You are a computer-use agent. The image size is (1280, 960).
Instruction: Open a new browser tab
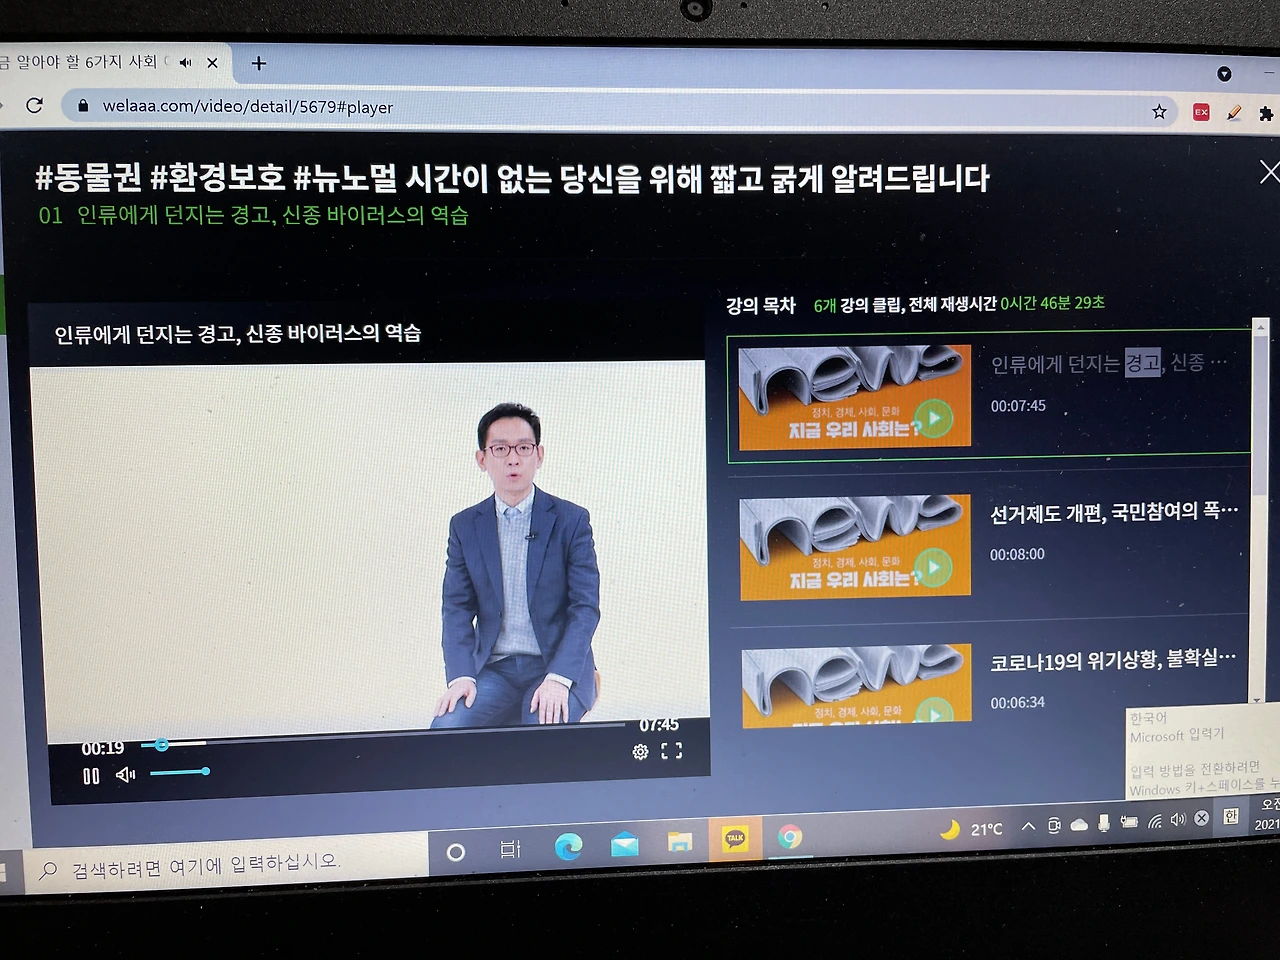(259, 63)
